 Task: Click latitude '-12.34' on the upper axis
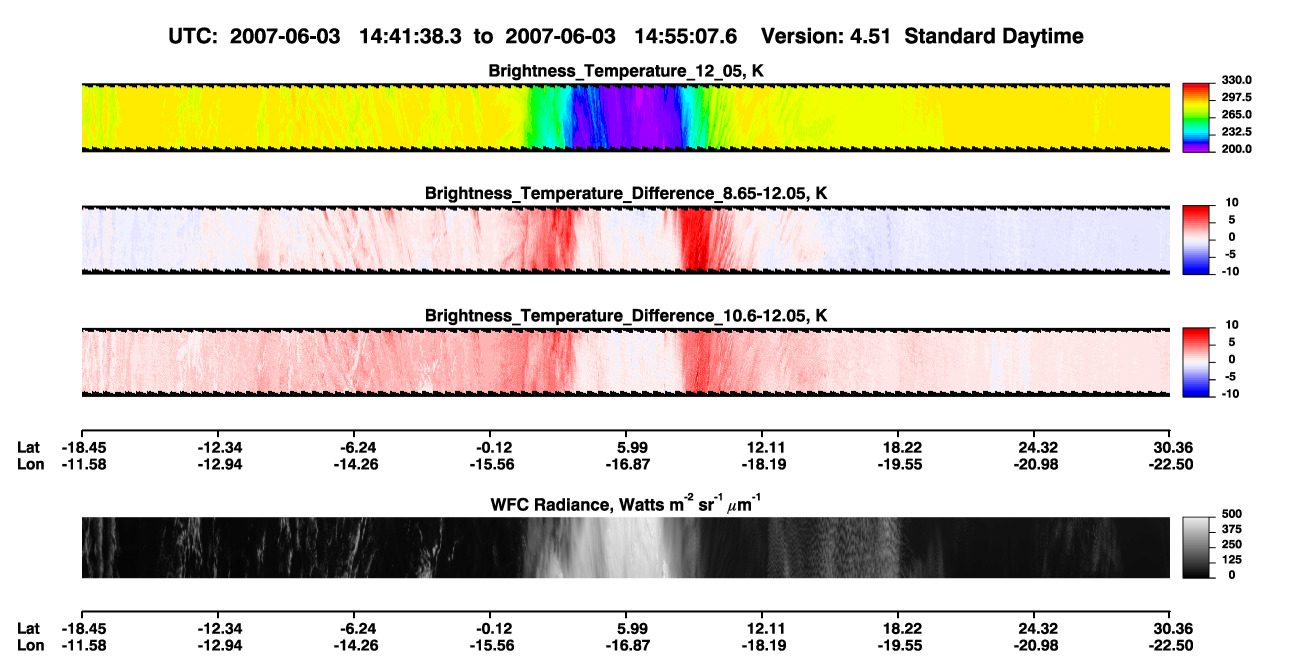pos(219,447)
